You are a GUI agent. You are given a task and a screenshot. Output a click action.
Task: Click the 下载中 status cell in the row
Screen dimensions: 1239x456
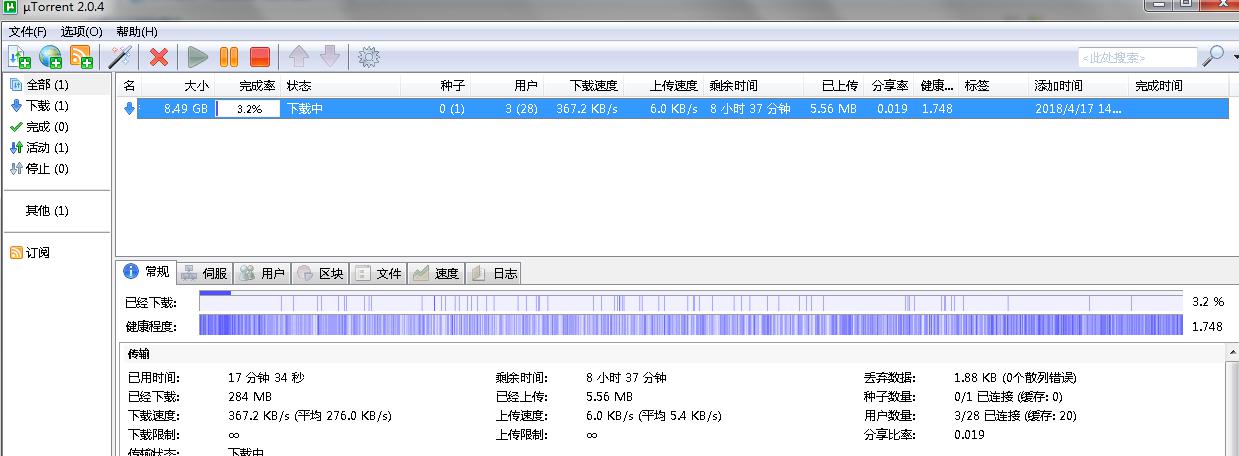pyautogui.click(x=305, y=108)
